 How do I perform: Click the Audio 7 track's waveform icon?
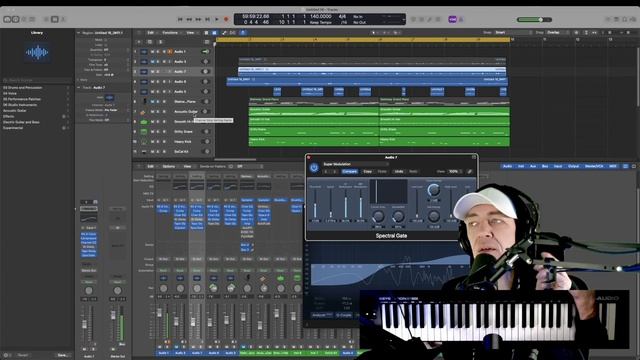(144, 71)
